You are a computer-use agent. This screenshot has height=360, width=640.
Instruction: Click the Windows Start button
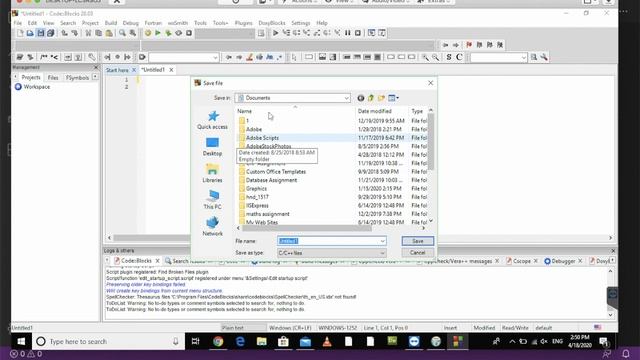[21, 341]
